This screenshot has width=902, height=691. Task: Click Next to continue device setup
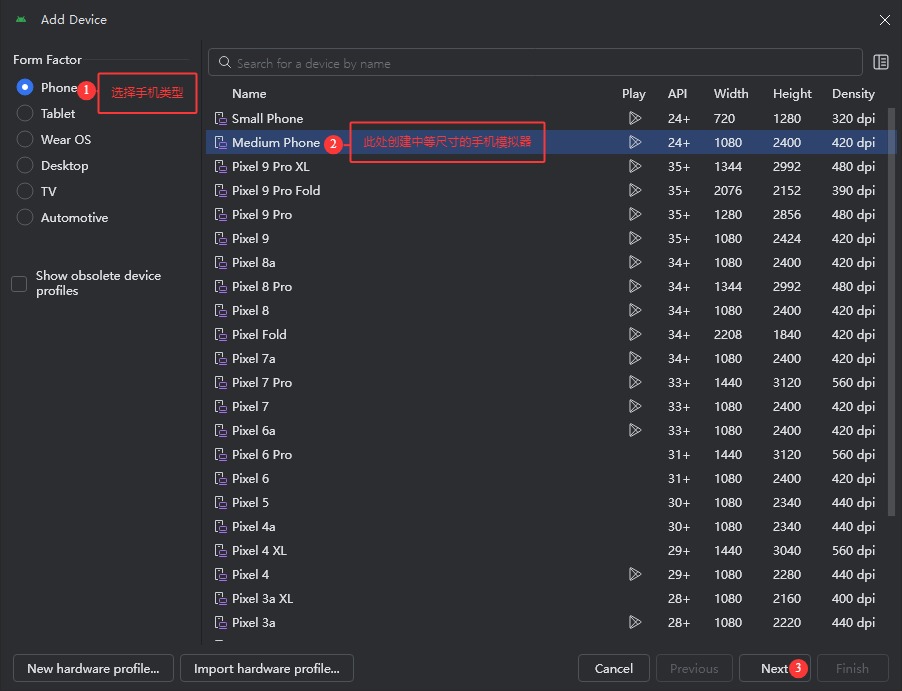coord(774,669)
